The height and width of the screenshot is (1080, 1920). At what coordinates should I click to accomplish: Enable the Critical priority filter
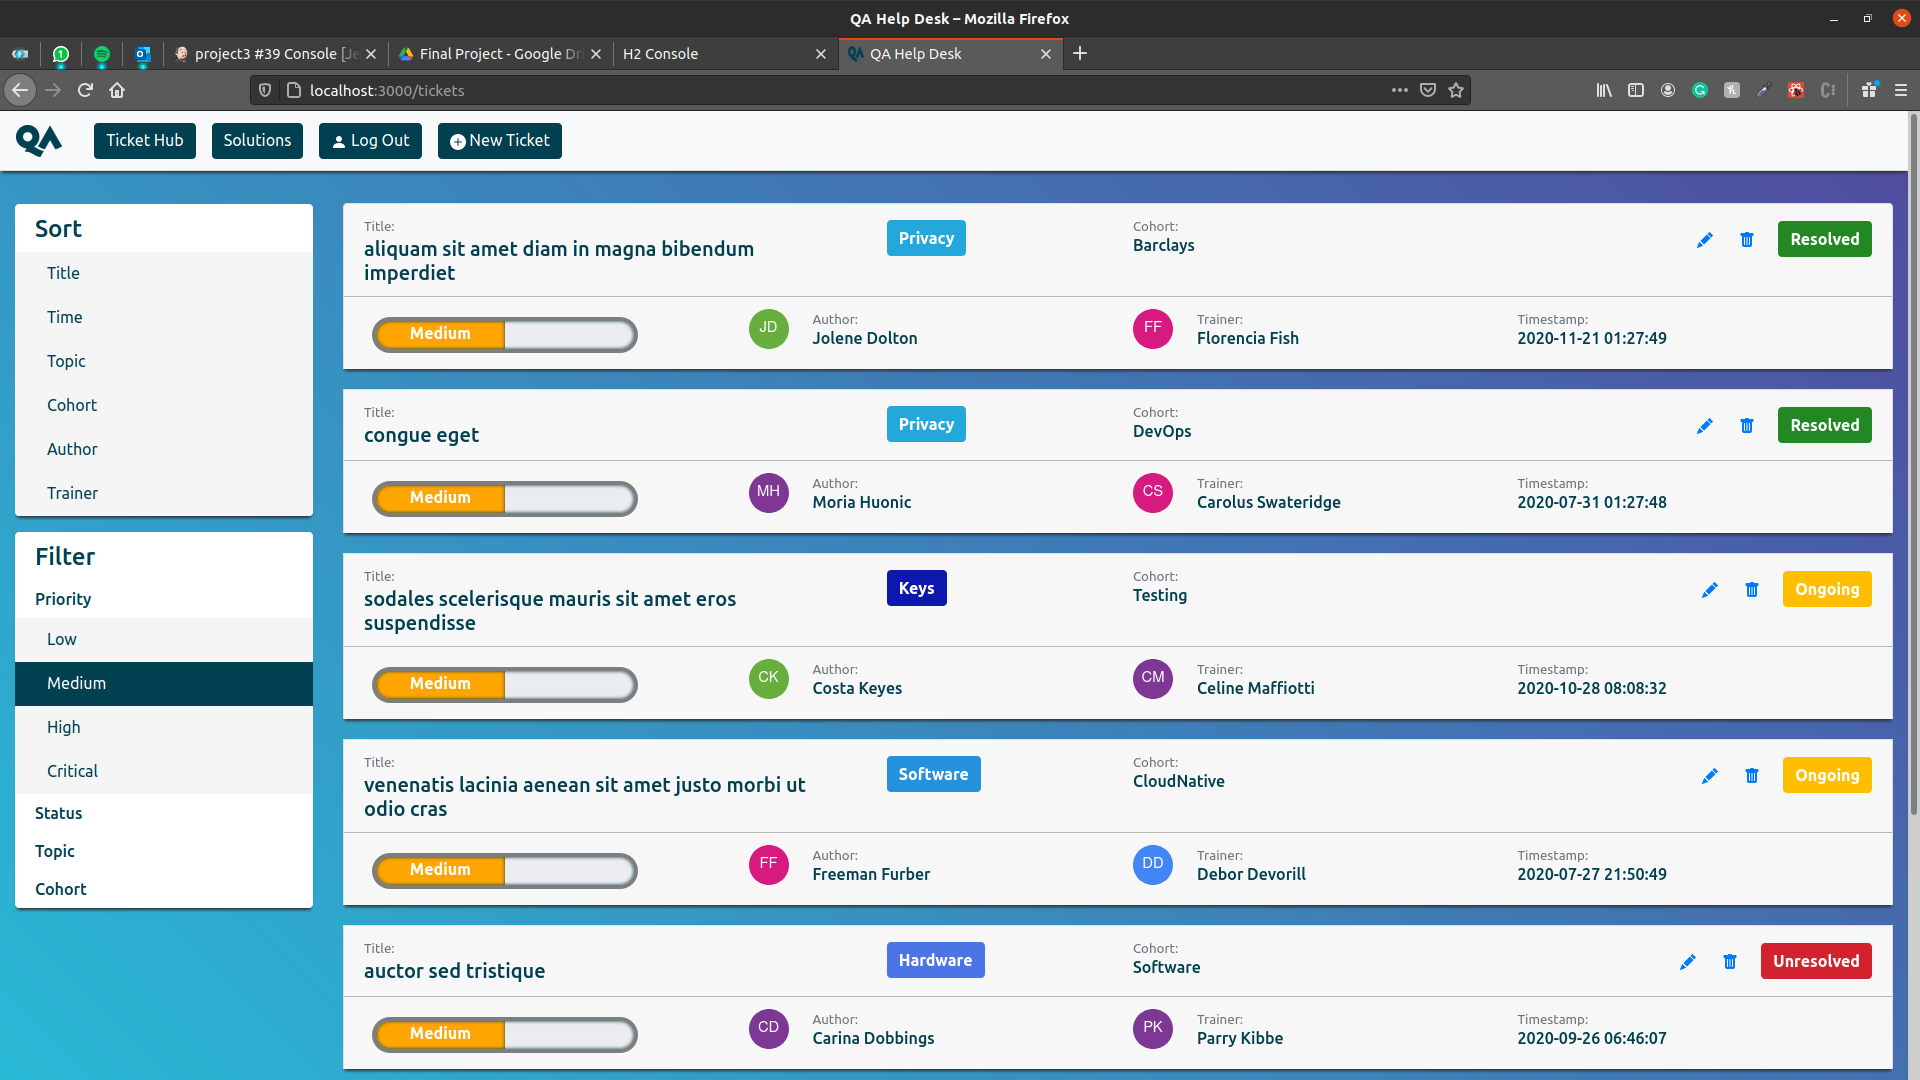pyautogui.click(x=71, y=771)
